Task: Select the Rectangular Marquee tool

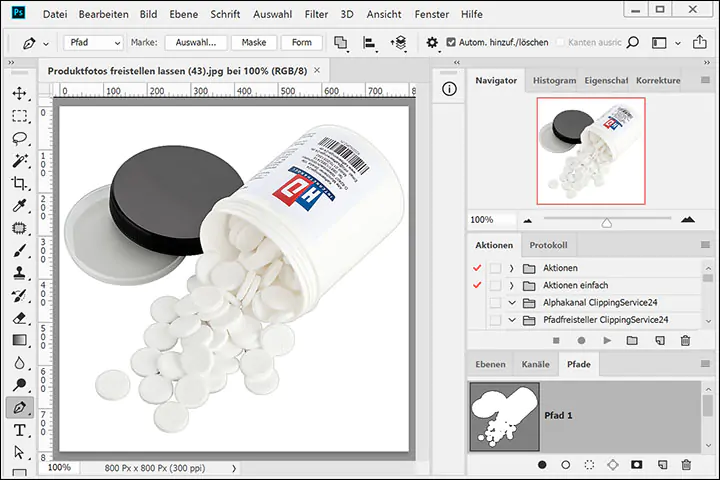Action: point(19,116)
